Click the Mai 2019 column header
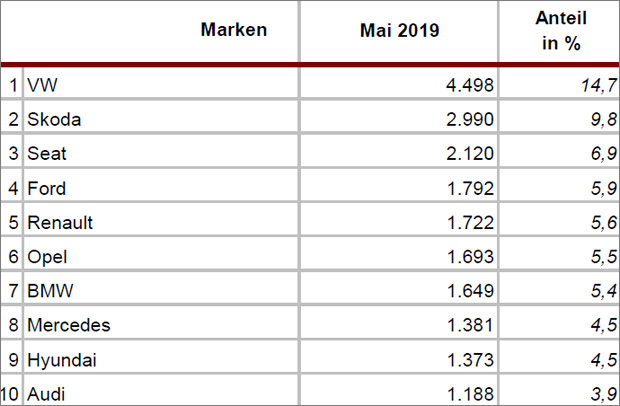620x406 pixels. click(x=399, y=30)
